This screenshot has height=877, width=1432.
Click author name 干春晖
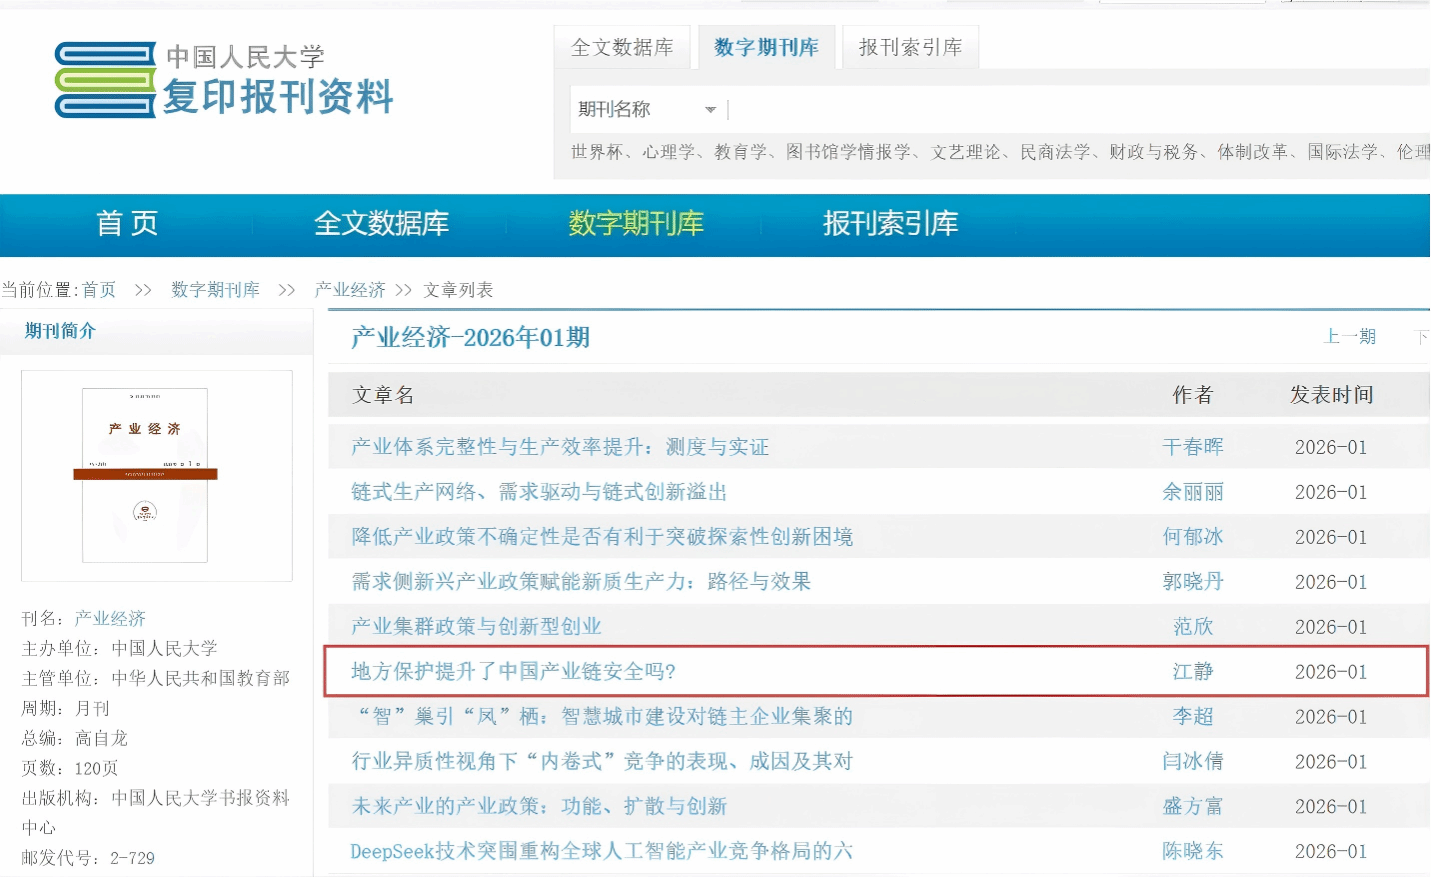pos(1192,447)
